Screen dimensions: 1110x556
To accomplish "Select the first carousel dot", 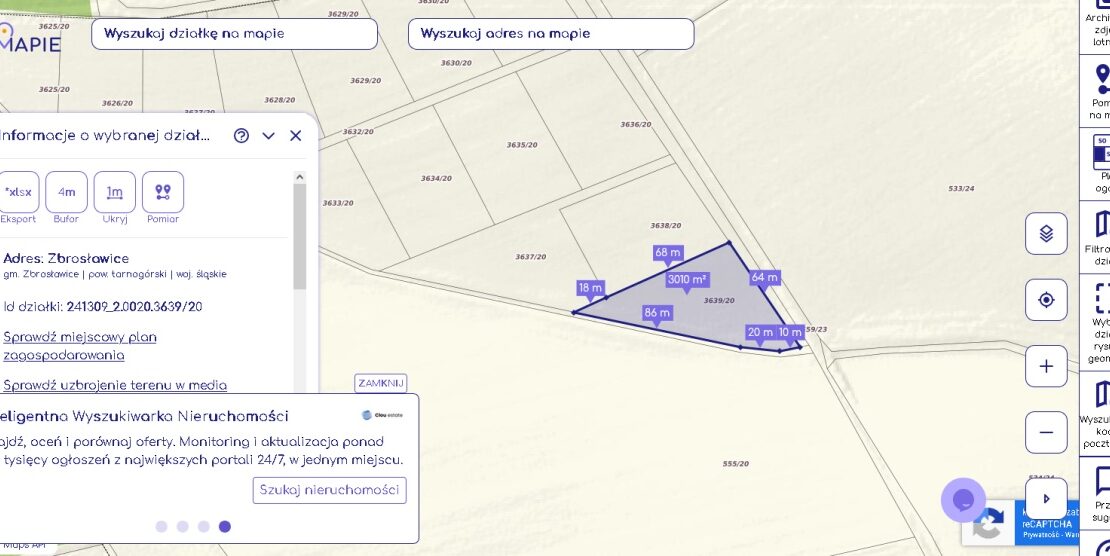I will pyautogui.click(x=162, y=526).
